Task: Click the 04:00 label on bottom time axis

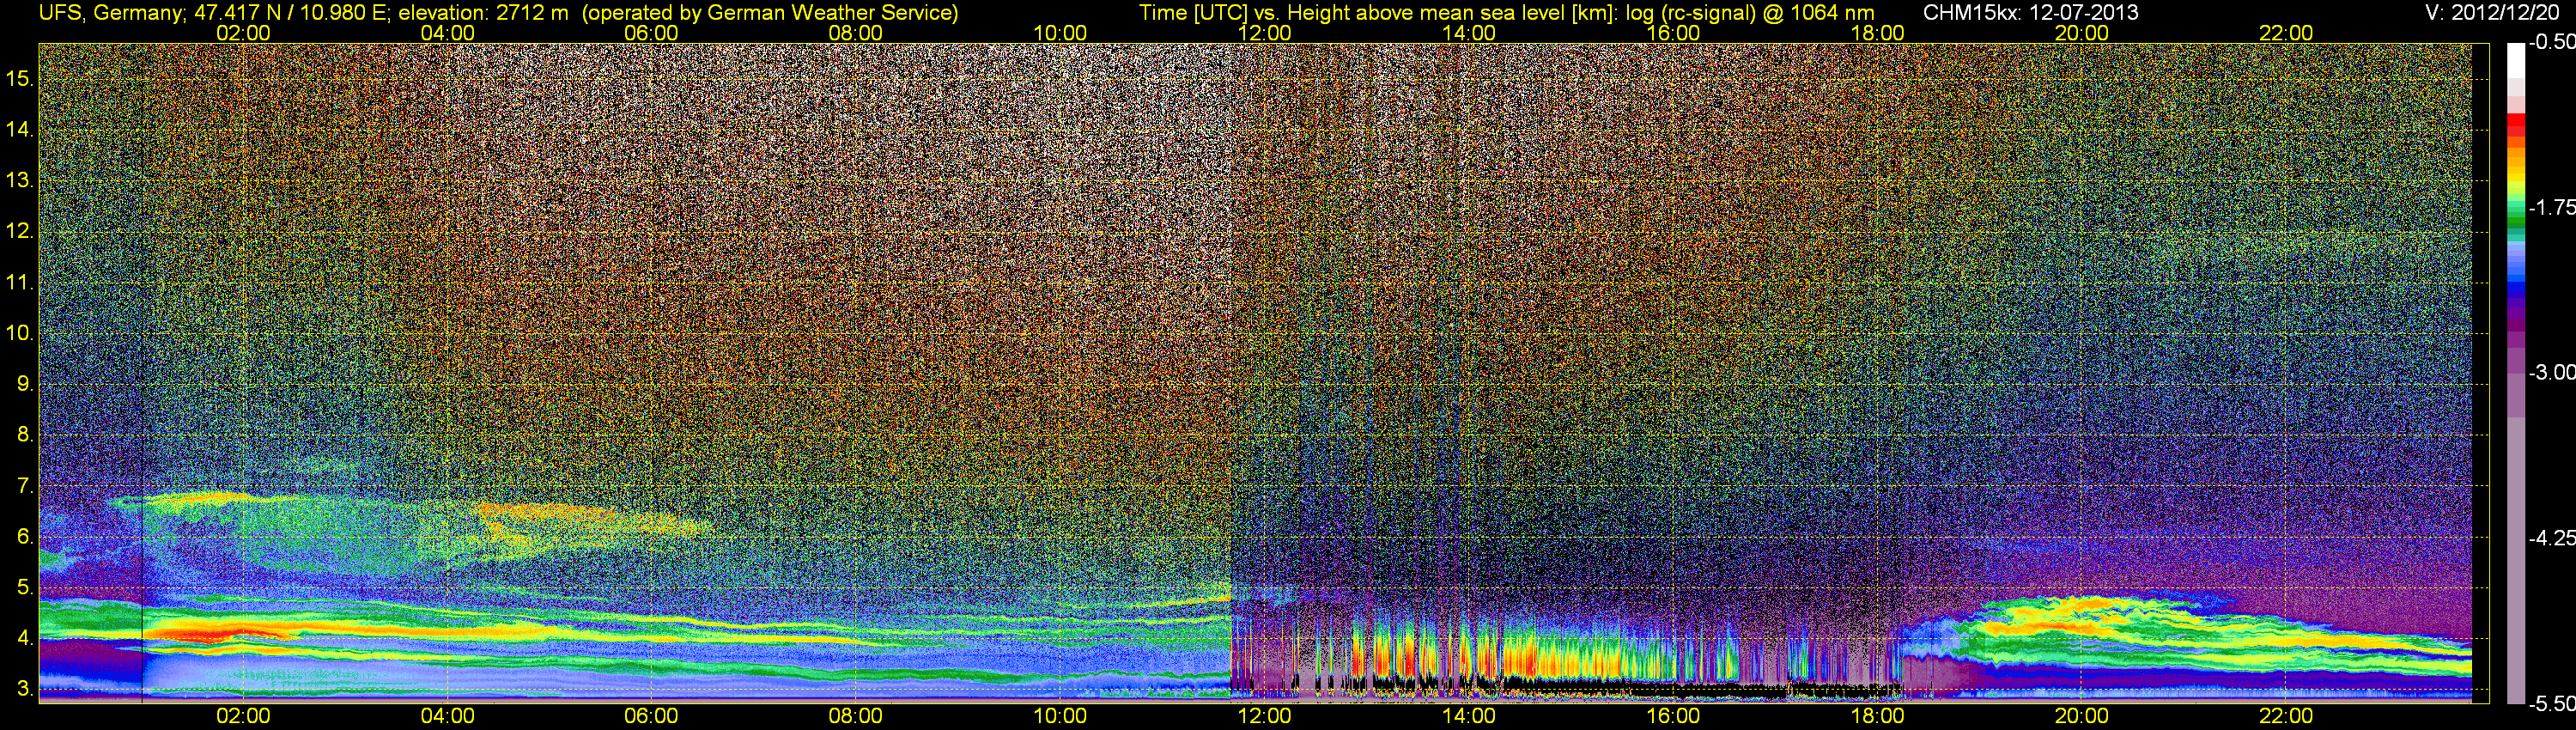Action: coord(447,716)
